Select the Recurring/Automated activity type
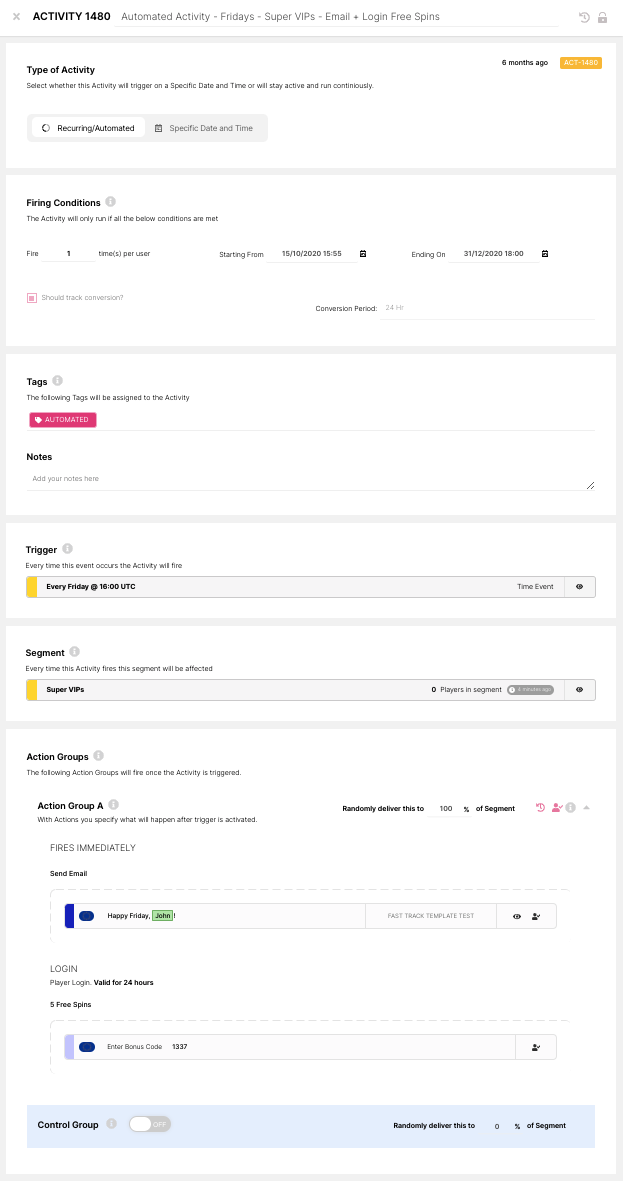Viewport: 623px width, 1181px height. (88, 128)
